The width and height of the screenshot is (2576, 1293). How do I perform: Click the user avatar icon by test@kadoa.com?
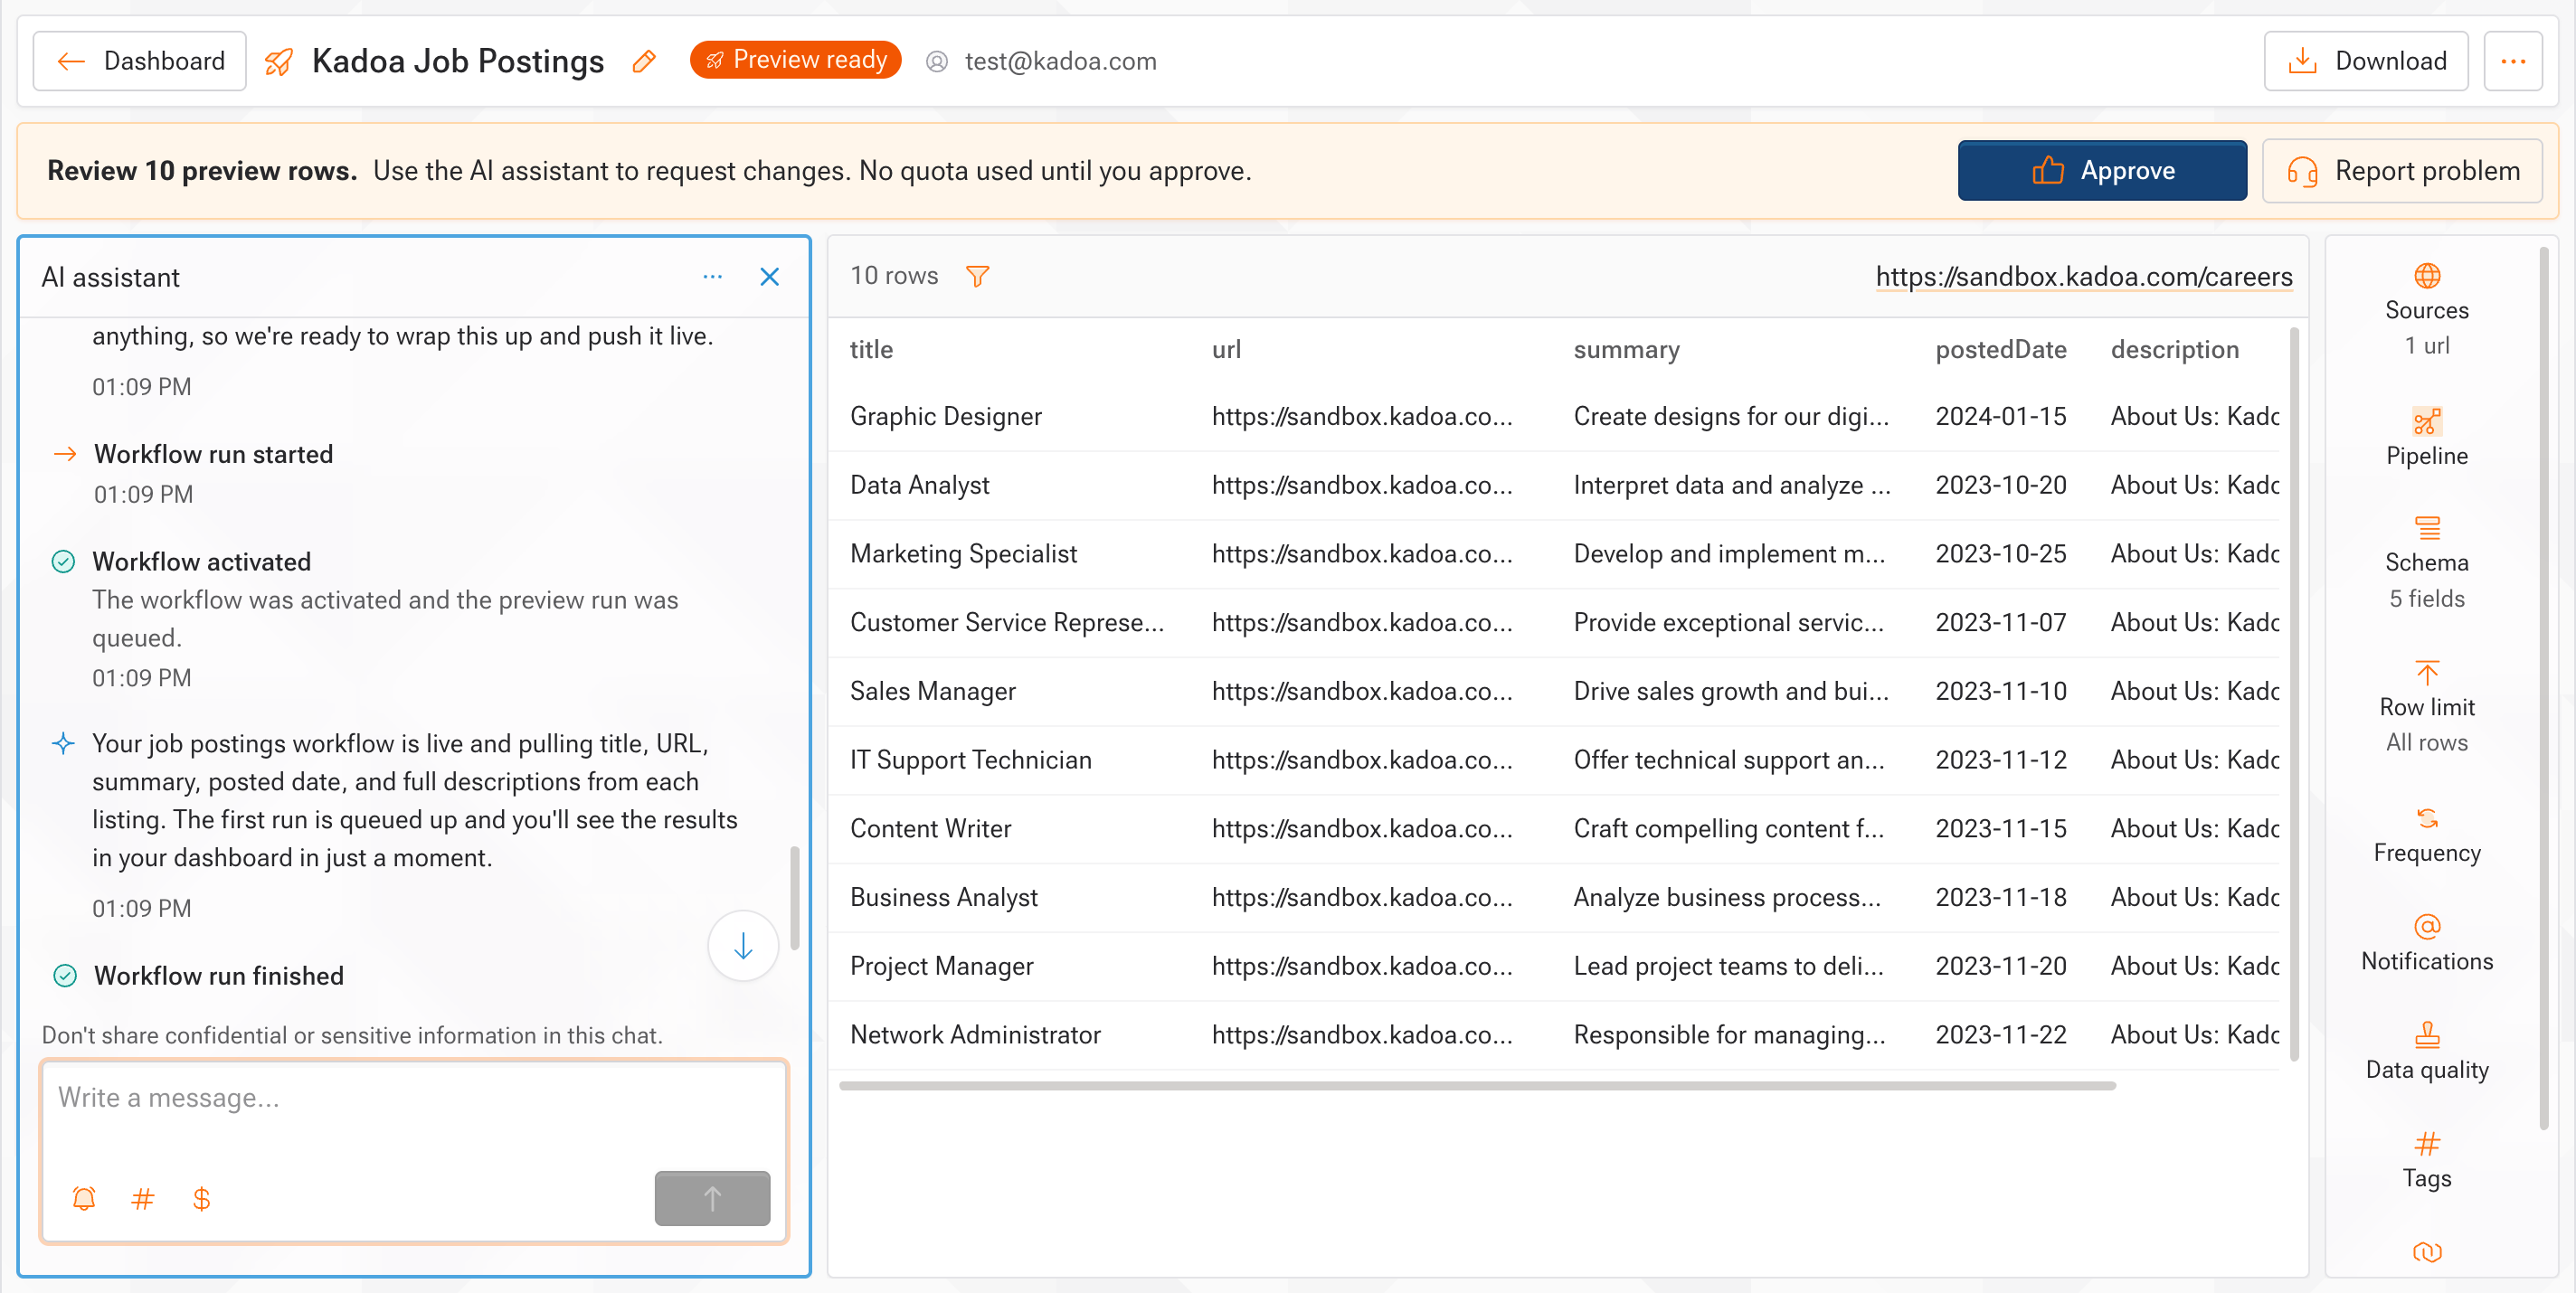click(x=936, y=62)
